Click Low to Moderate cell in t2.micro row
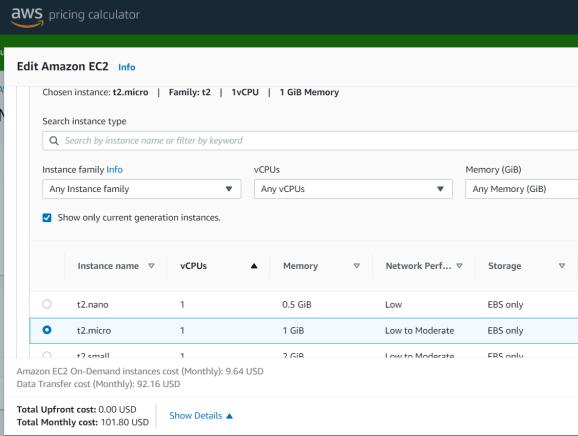Screen dimensions: 578x436 click(419, 331)
